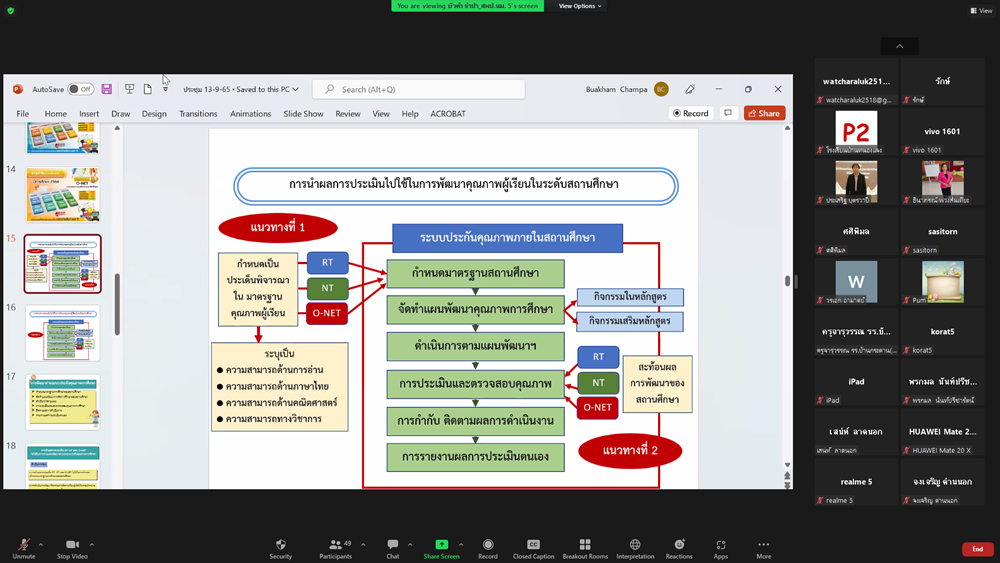
Task: Open Zoom Apps
Action: [x=721, y=548]
